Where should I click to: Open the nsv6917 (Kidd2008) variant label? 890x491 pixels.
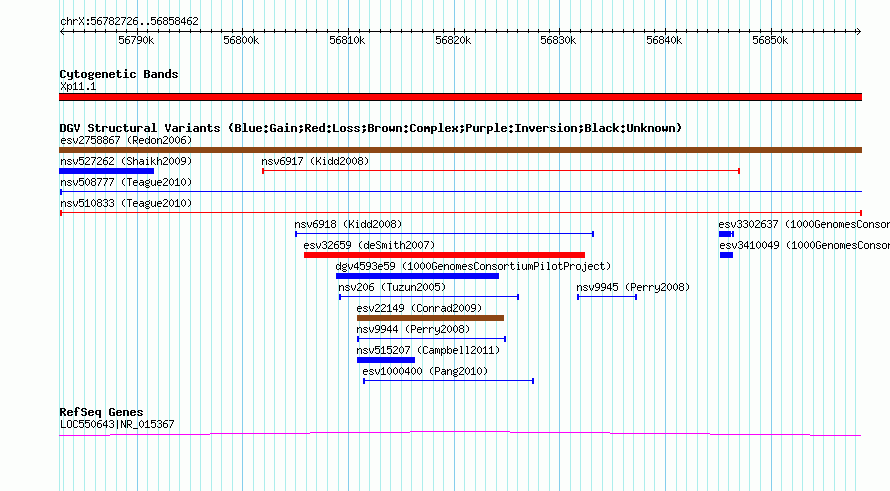coord(315,161)
